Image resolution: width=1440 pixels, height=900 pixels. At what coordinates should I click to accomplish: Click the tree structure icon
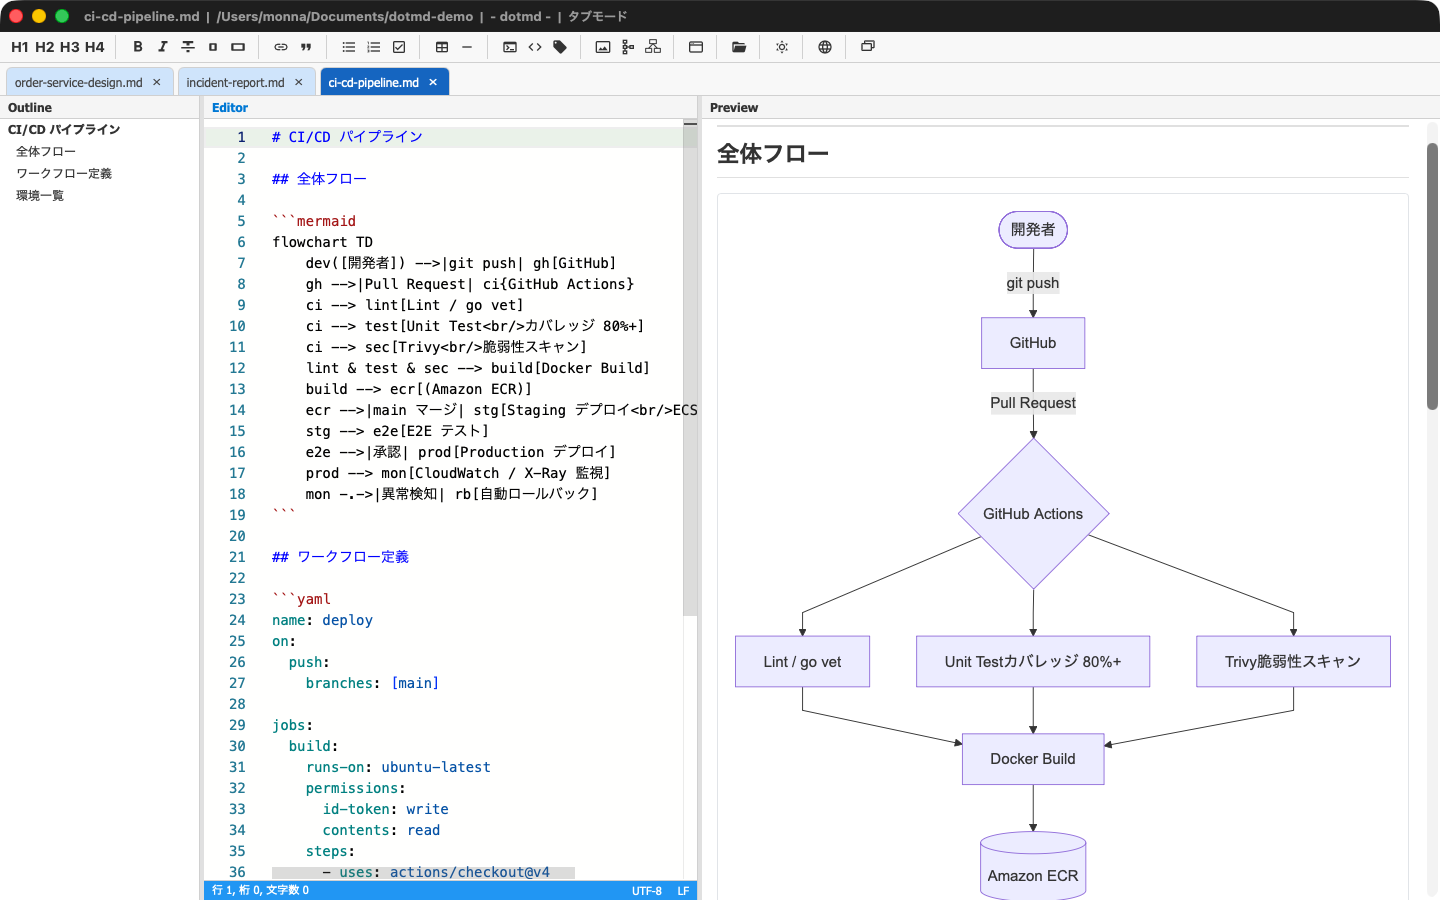(x=628, y=47)
